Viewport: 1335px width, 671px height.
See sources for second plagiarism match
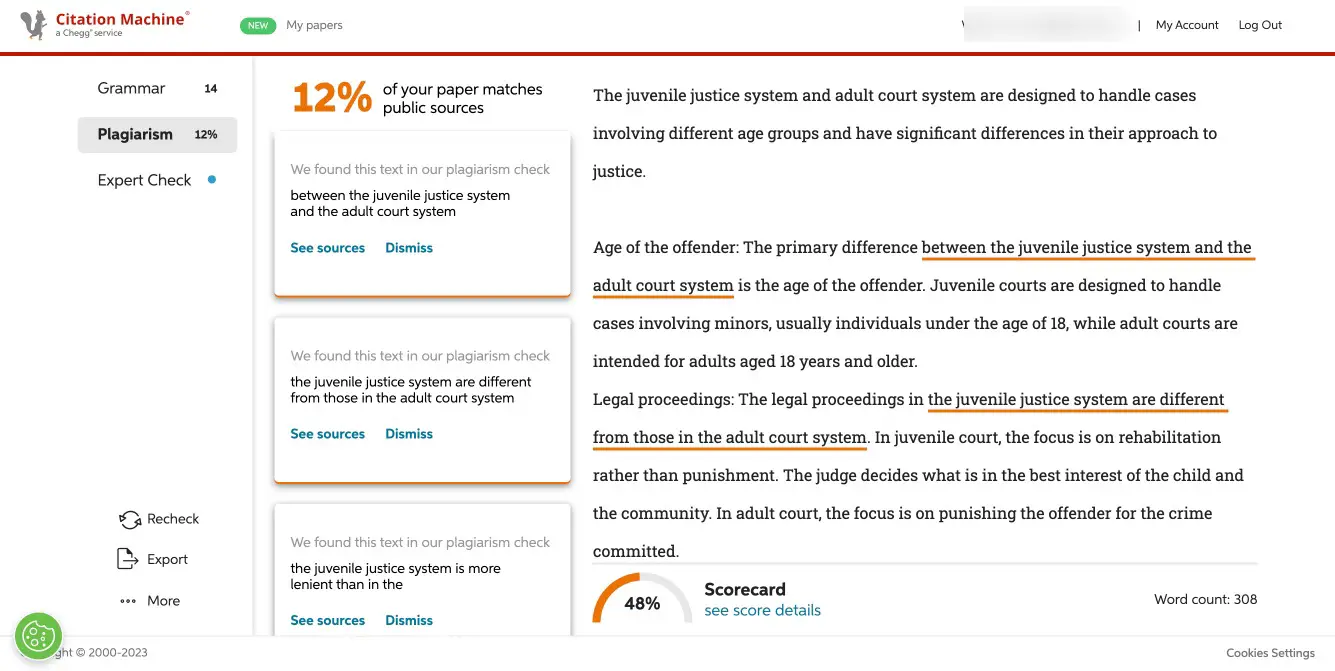coord(327,434)
